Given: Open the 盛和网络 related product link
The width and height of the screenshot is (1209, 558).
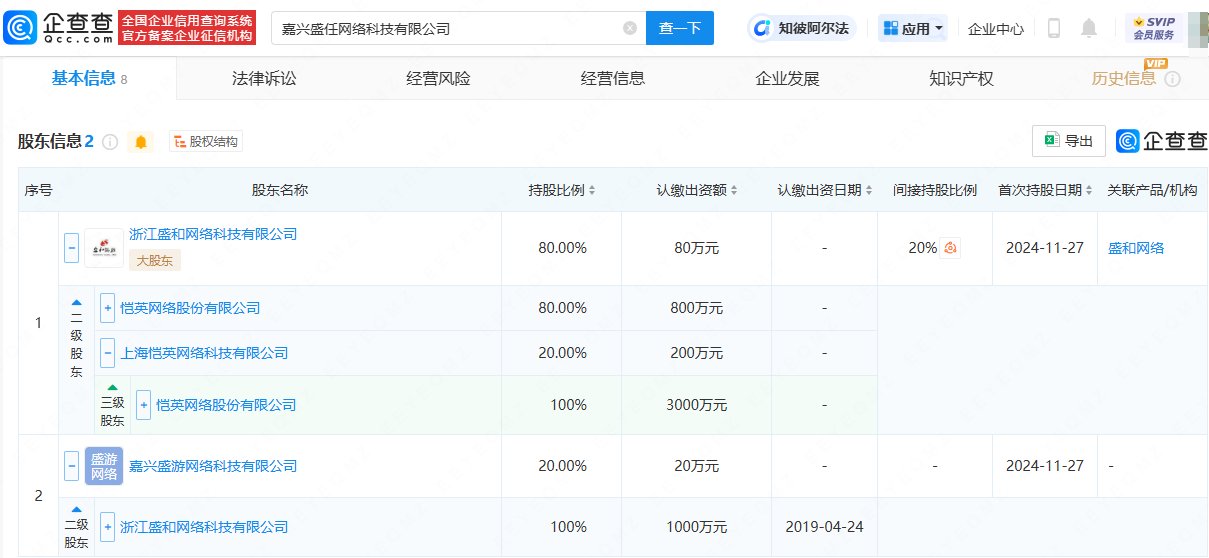Looking at the screenshot, I should pos(1135,248).
